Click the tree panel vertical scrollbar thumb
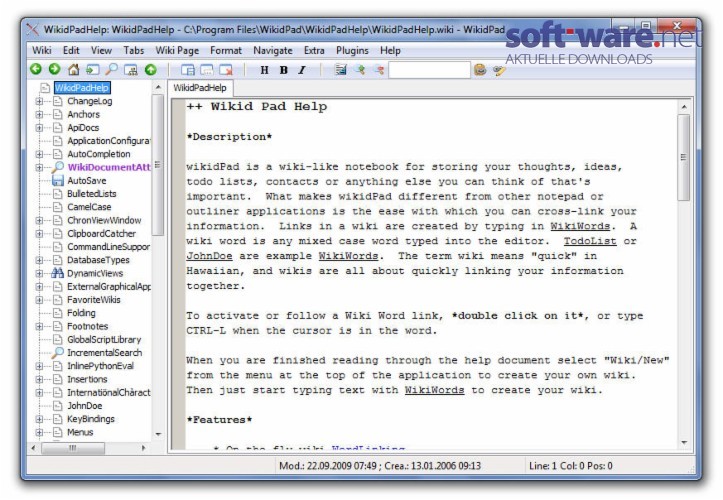The width and height of the screenshot is (723, 500). pos(158,165)
